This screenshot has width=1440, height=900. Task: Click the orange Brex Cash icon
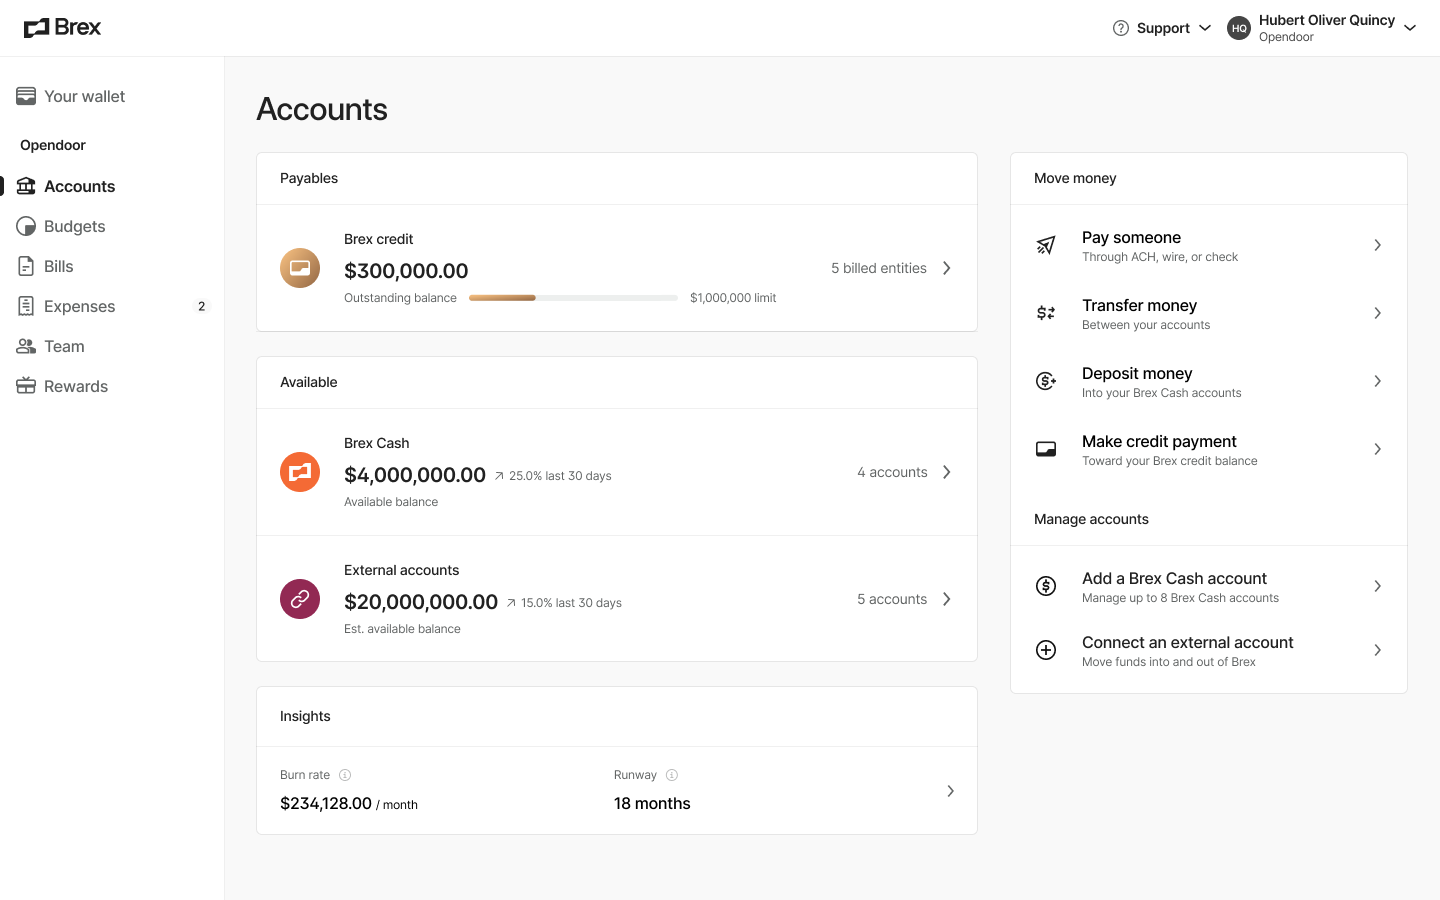(x=300, y=472)
